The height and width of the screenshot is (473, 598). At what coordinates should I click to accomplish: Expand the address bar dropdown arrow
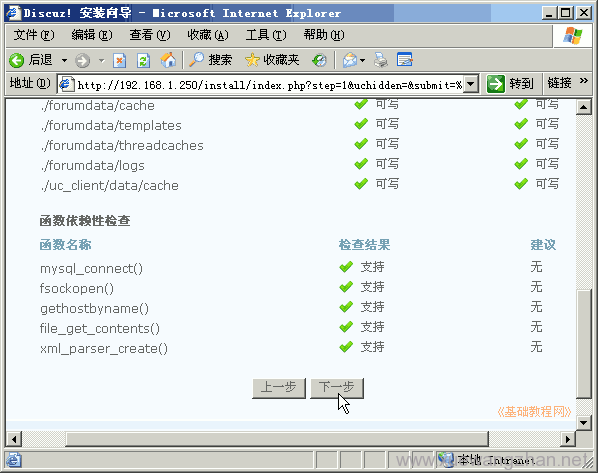click(x=471, y=84)
